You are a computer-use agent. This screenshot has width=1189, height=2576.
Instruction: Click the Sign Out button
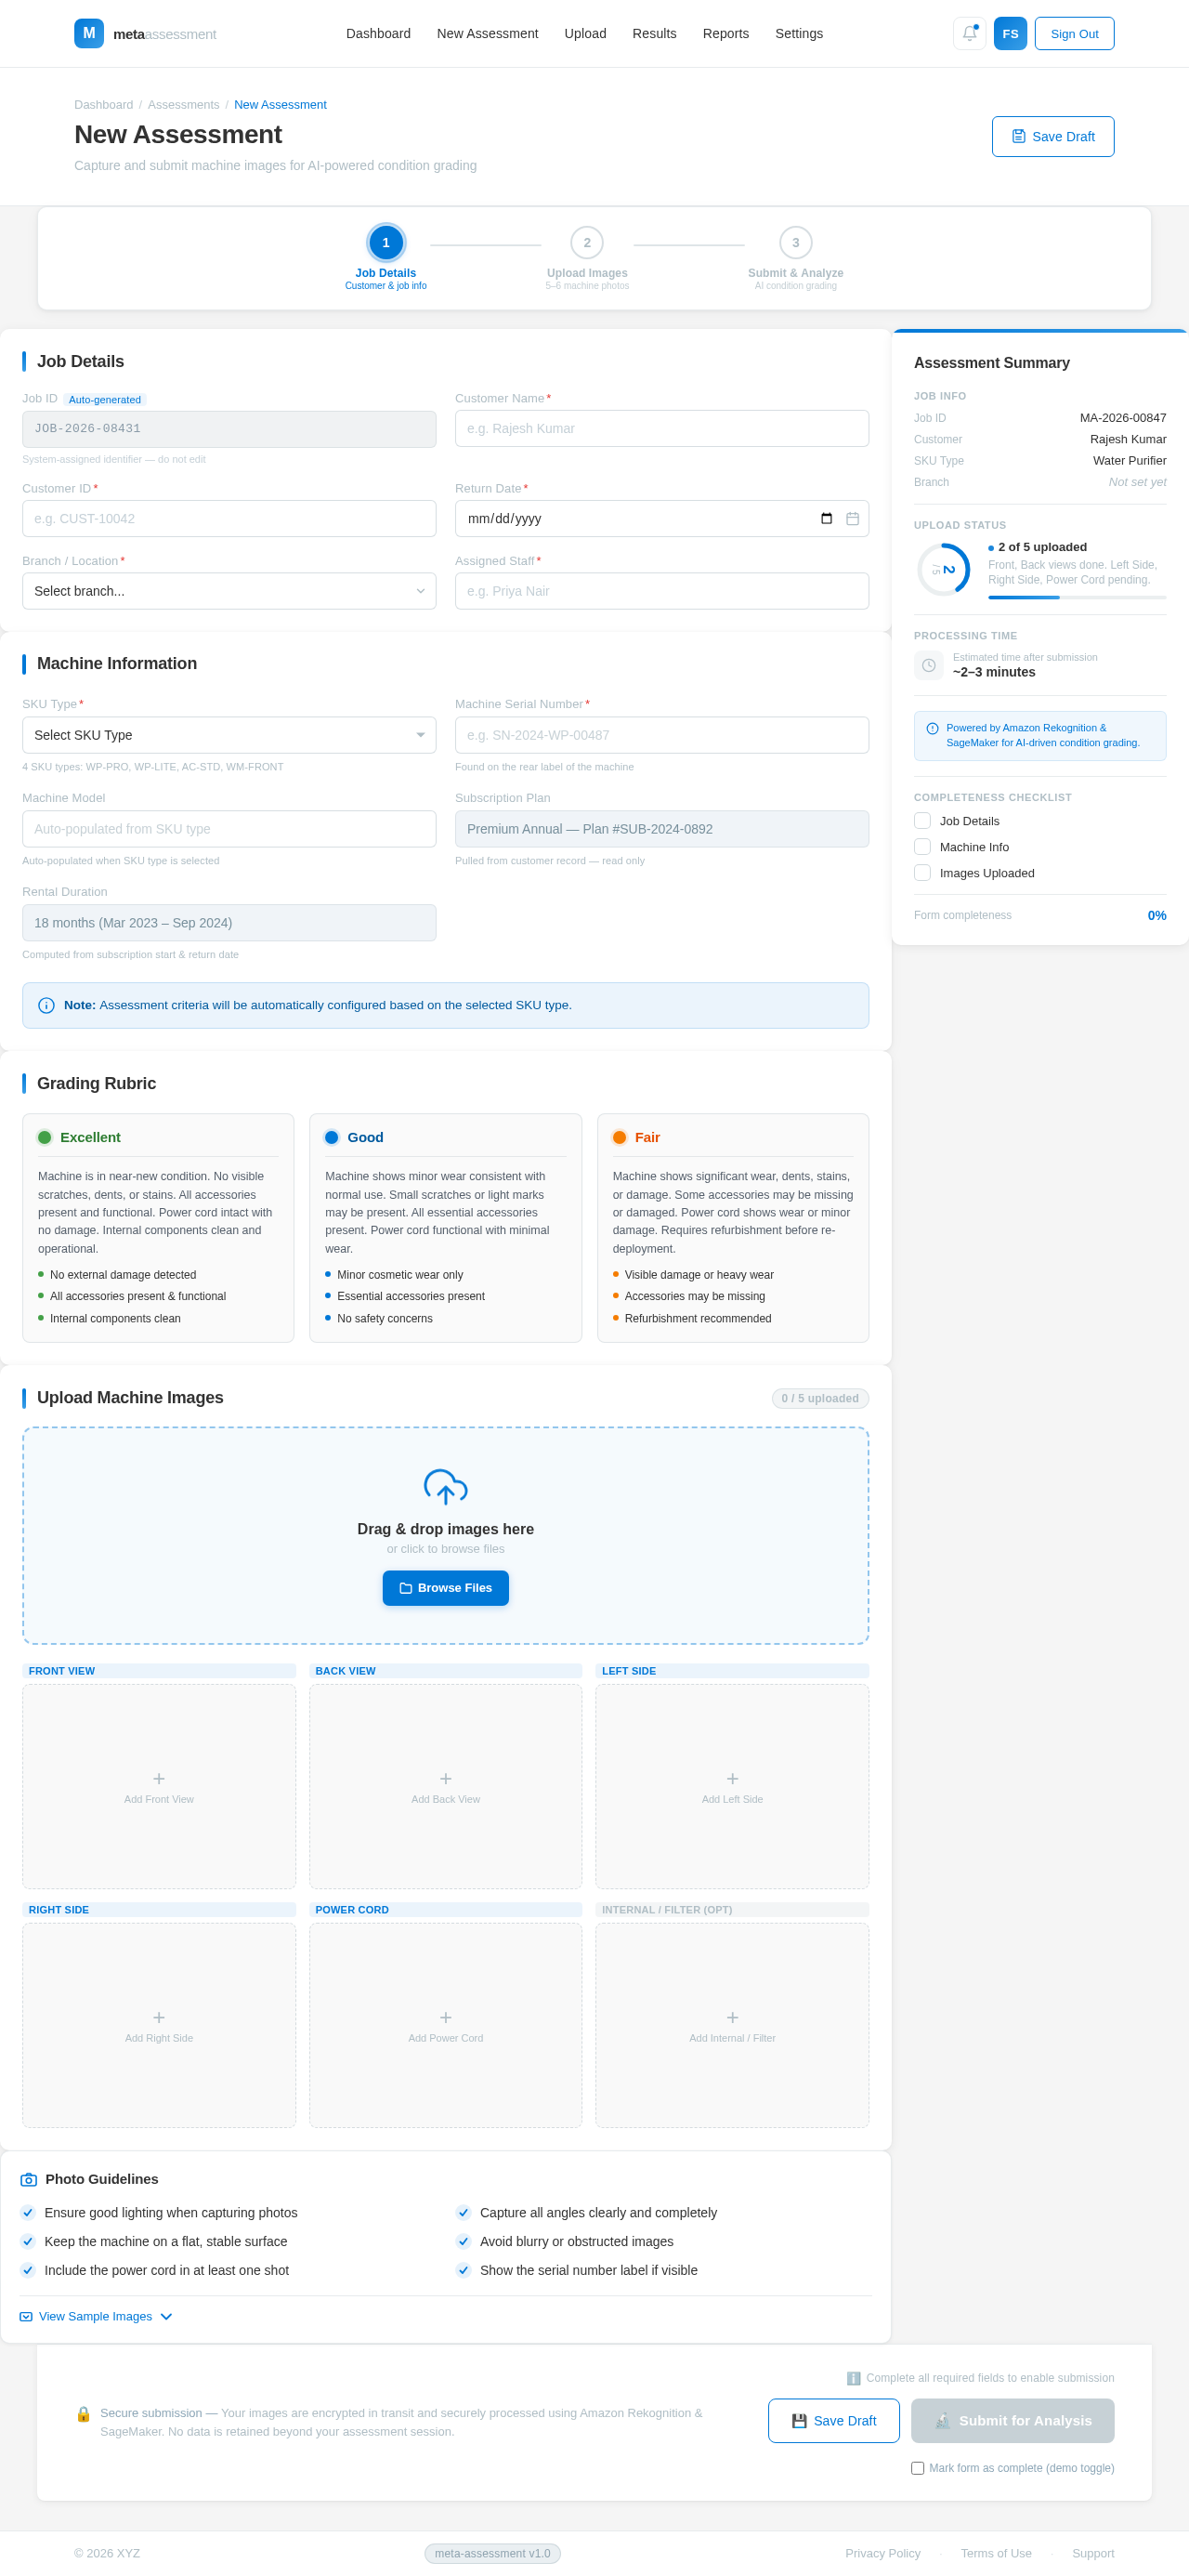(1074, 33)
